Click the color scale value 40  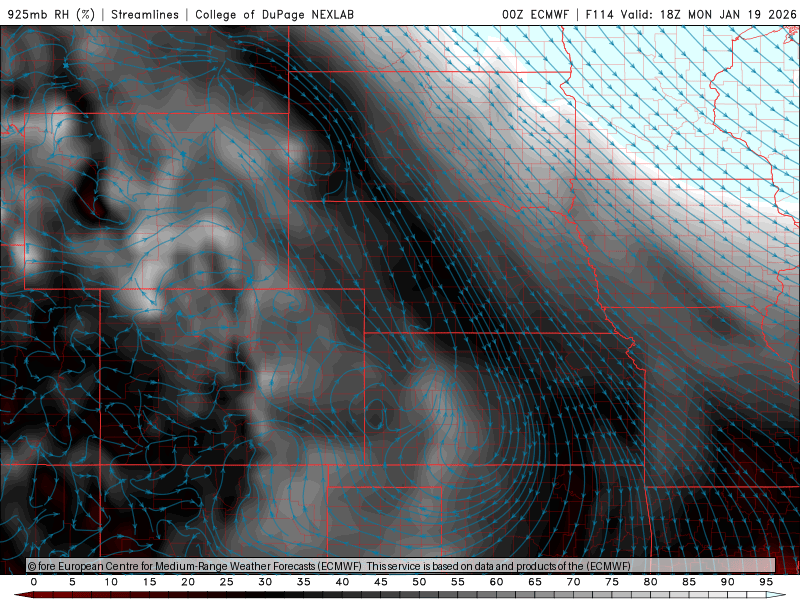pos(342,582)
